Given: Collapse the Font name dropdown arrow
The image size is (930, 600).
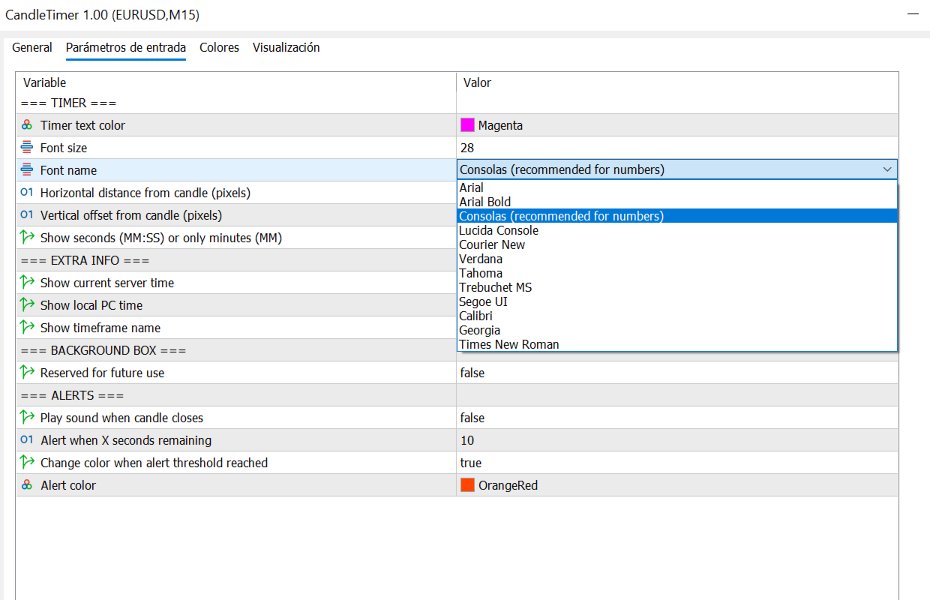Looking at the screenshot, I should tap(887, 170).
